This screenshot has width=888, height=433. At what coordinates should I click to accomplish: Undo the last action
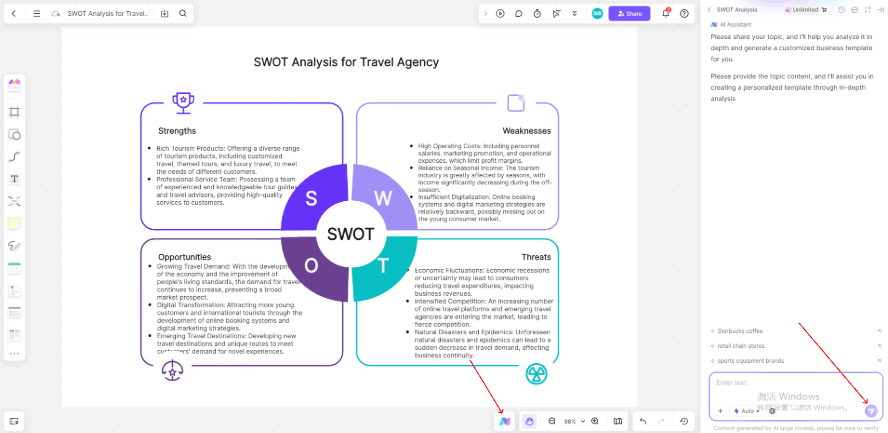coord(642,421)
